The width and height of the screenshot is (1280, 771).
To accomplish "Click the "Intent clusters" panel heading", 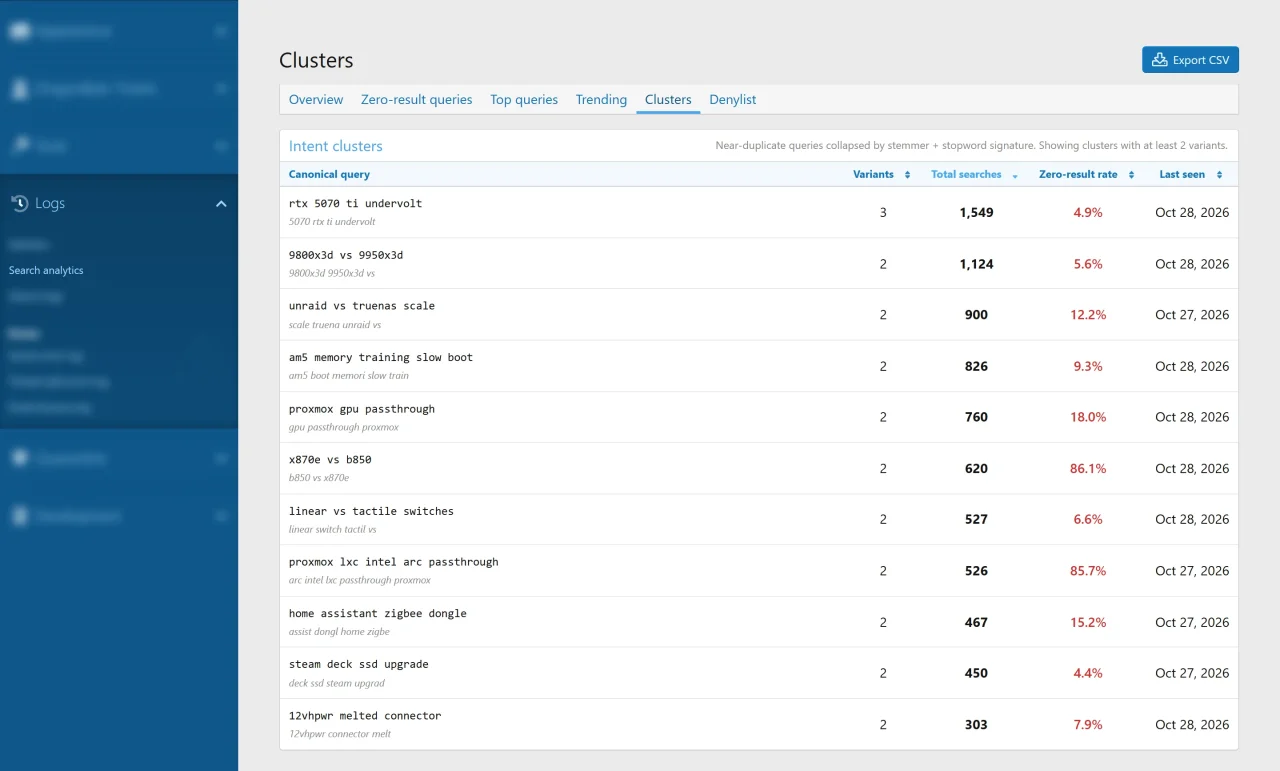I will [x=336, y=146].
